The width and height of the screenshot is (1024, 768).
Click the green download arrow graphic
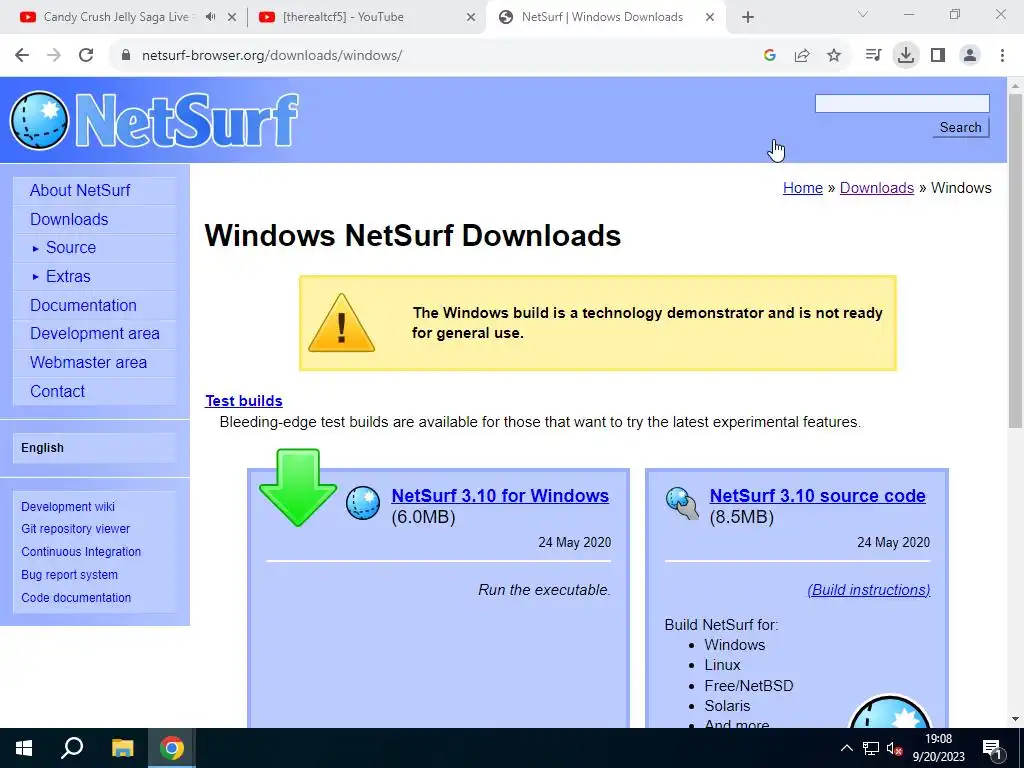[x=298, y=487]
